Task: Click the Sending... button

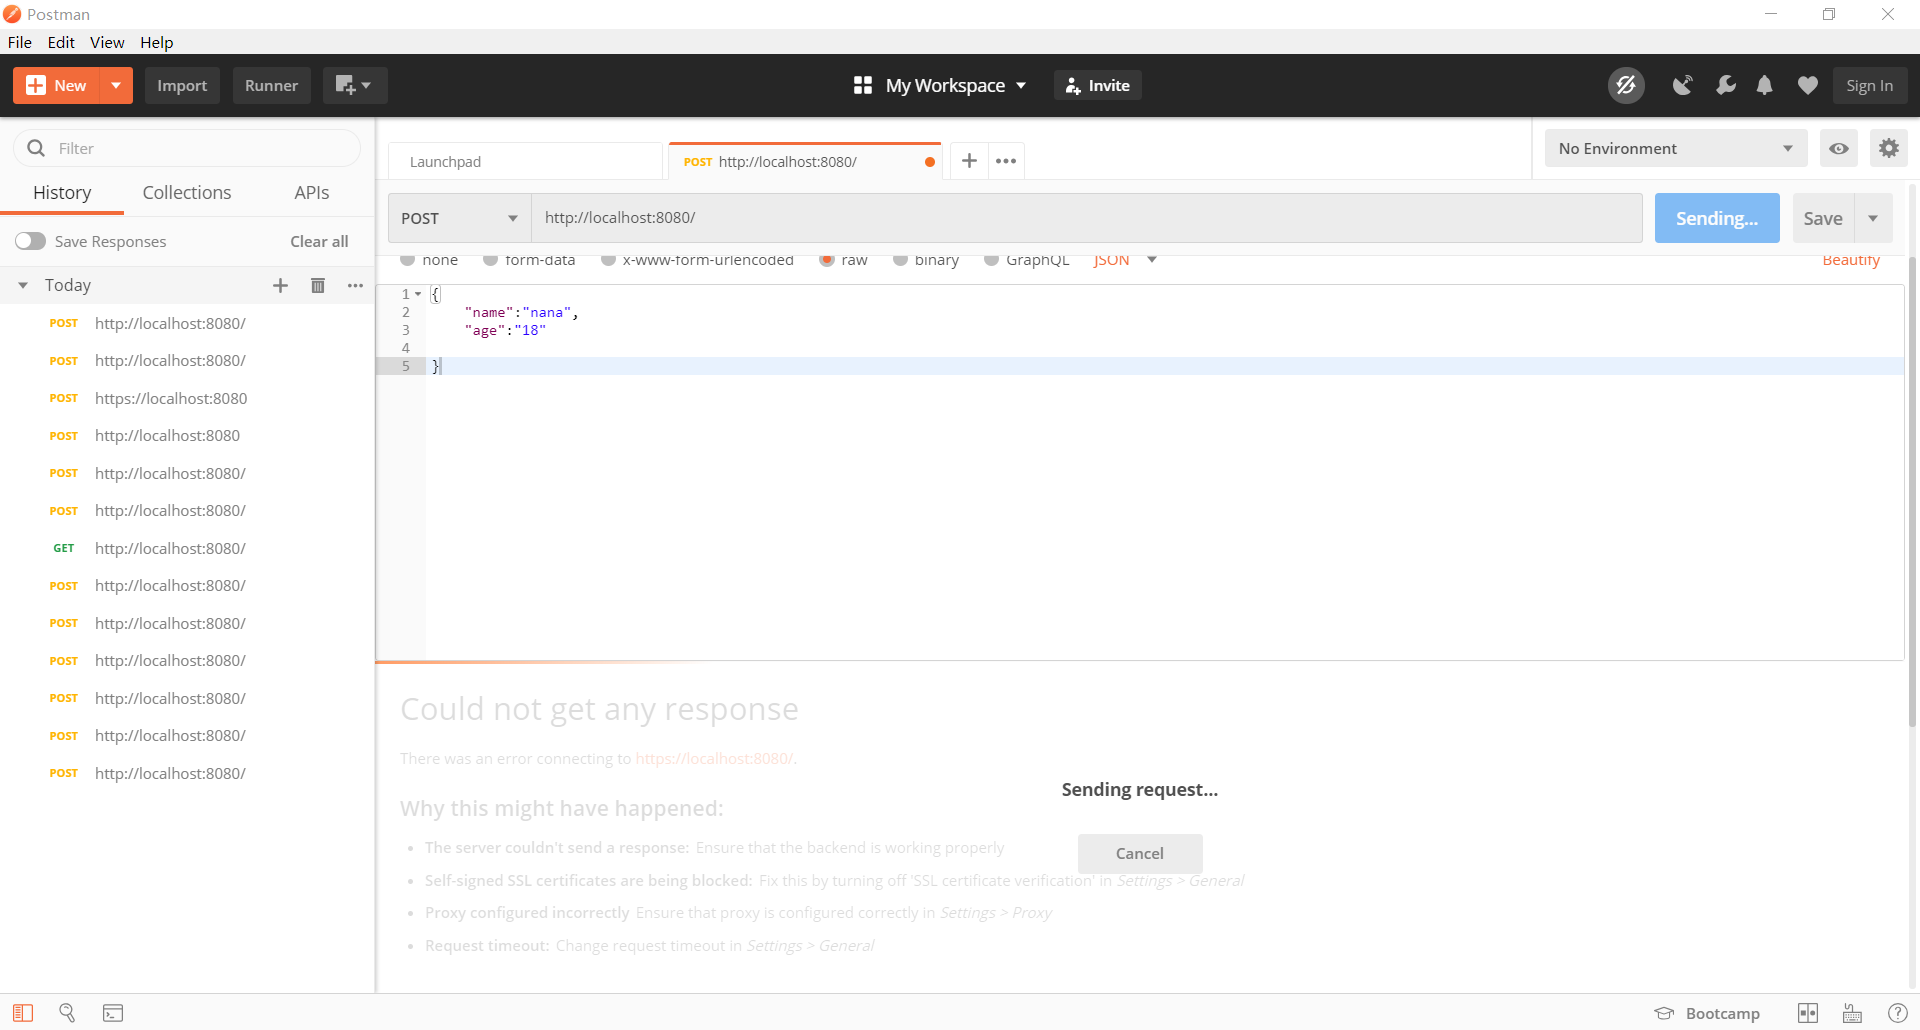Action: click(1717, 218)
